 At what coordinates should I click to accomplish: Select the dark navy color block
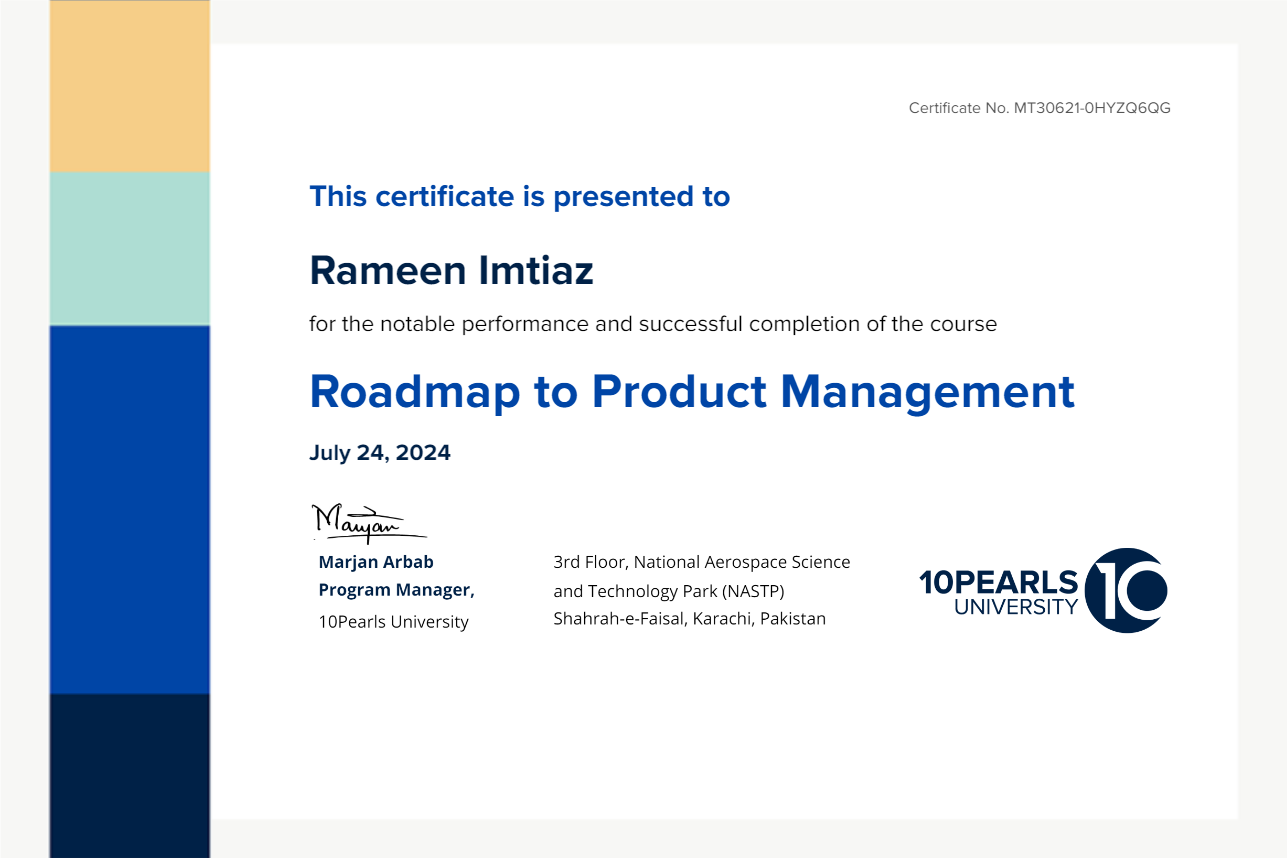click(x=130, y=775)
